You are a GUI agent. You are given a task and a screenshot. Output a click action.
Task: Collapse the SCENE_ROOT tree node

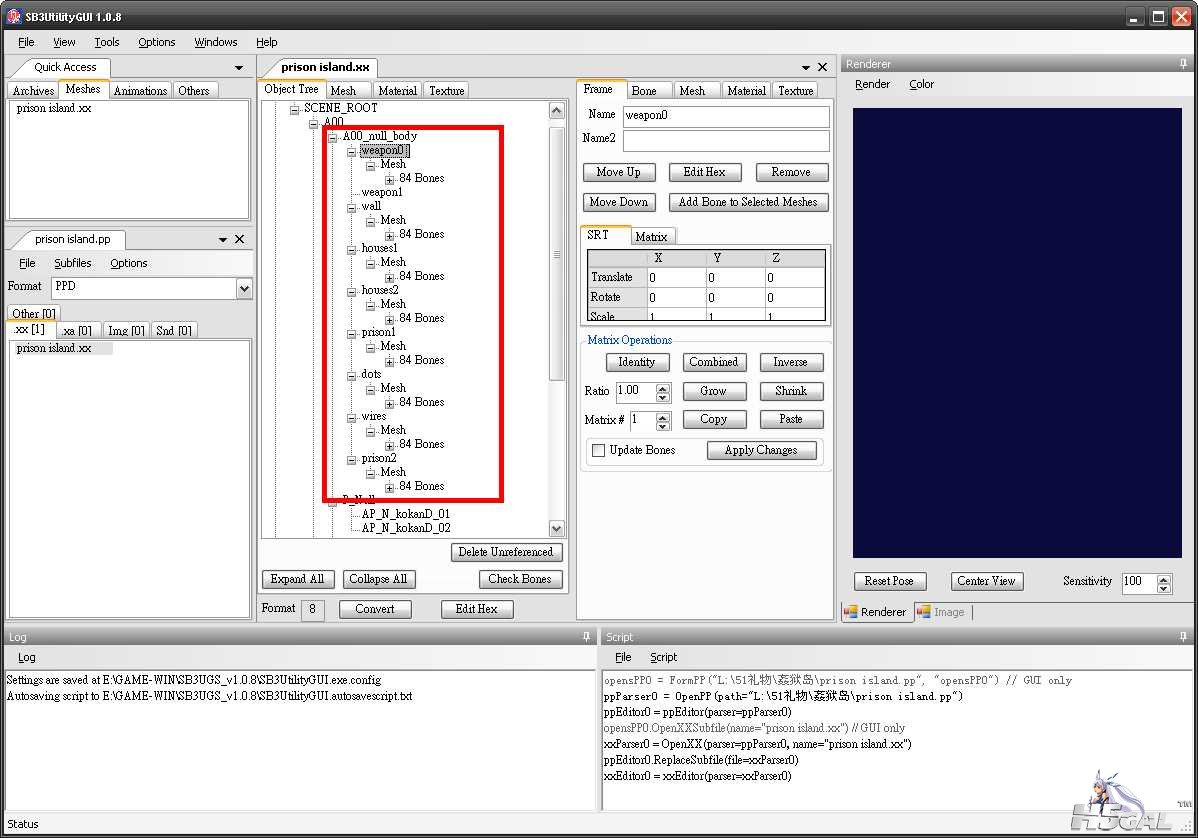(295, 109)
